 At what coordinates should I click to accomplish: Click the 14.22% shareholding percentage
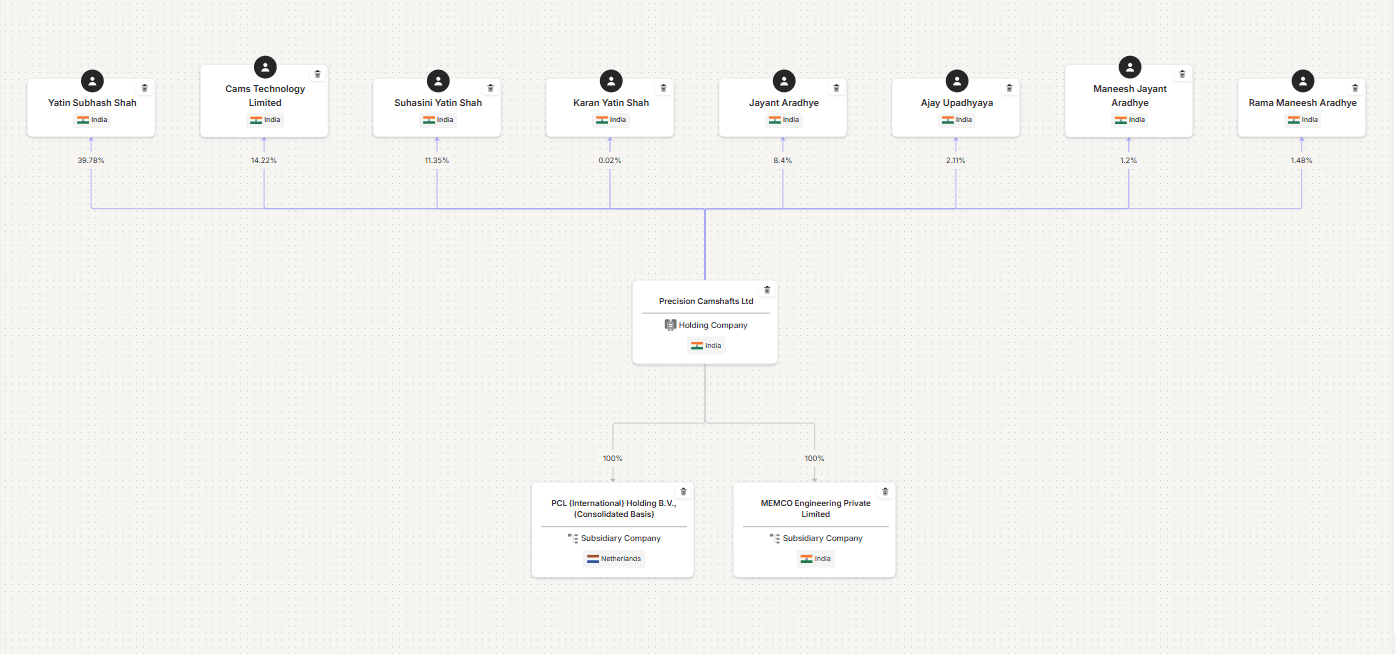264,161
